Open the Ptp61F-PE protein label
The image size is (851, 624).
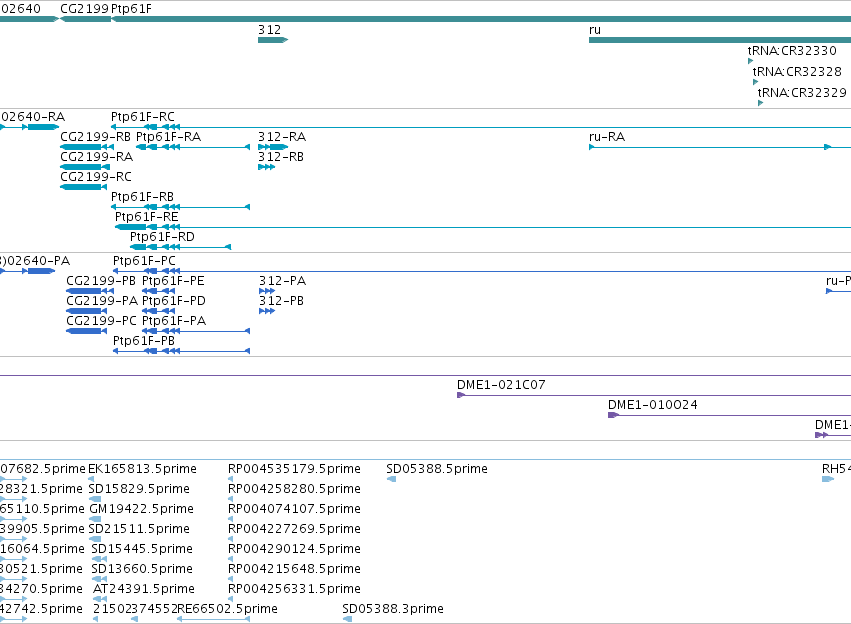point(173,281)
